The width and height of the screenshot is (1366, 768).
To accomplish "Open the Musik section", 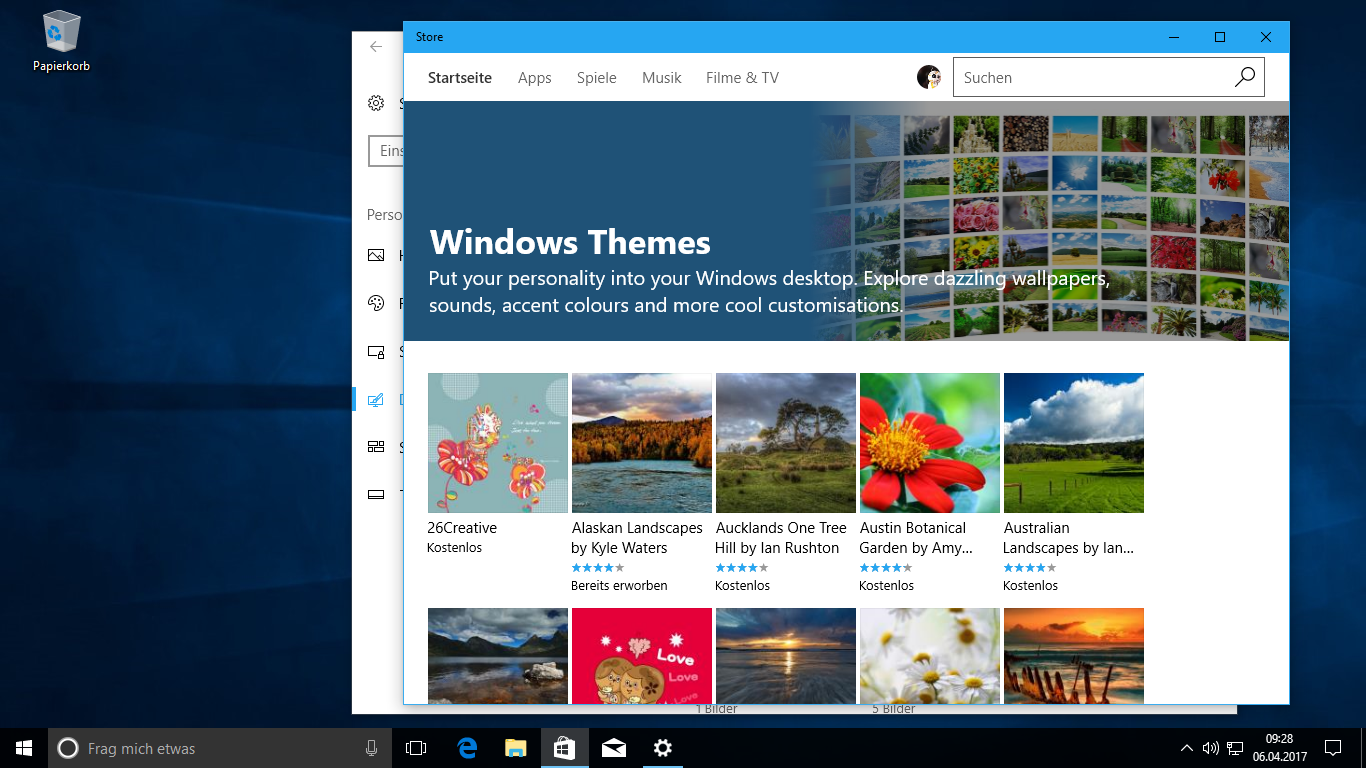I will pos(661,78).
